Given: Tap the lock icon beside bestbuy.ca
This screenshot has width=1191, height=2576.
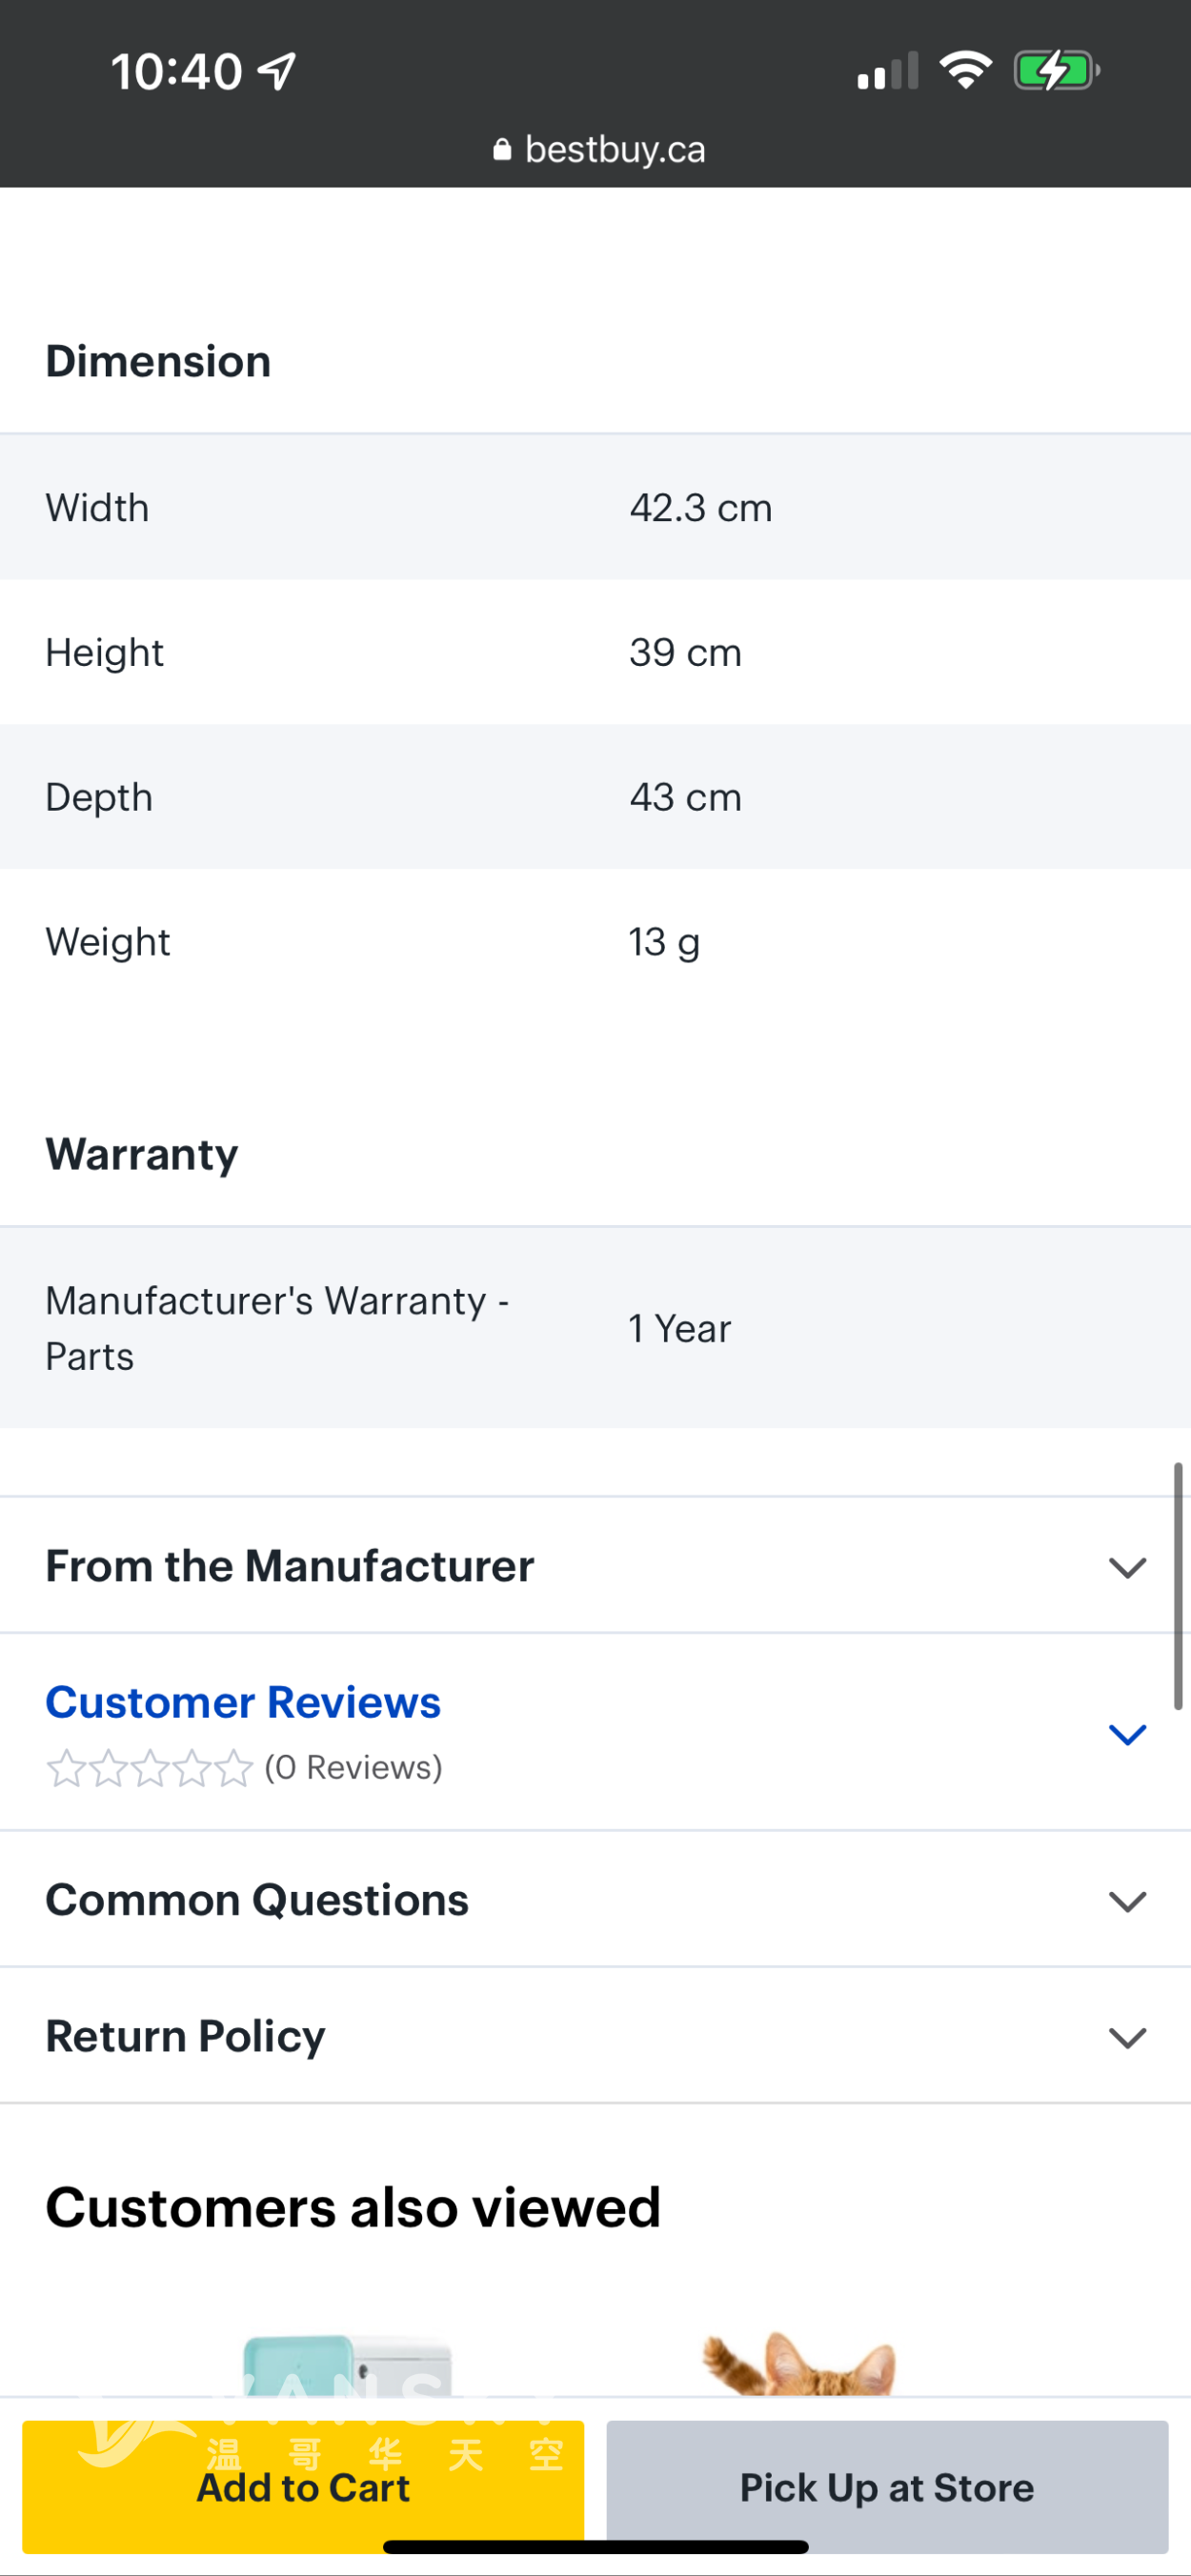Looking at the screenshot, I should (x=502, y=150).
